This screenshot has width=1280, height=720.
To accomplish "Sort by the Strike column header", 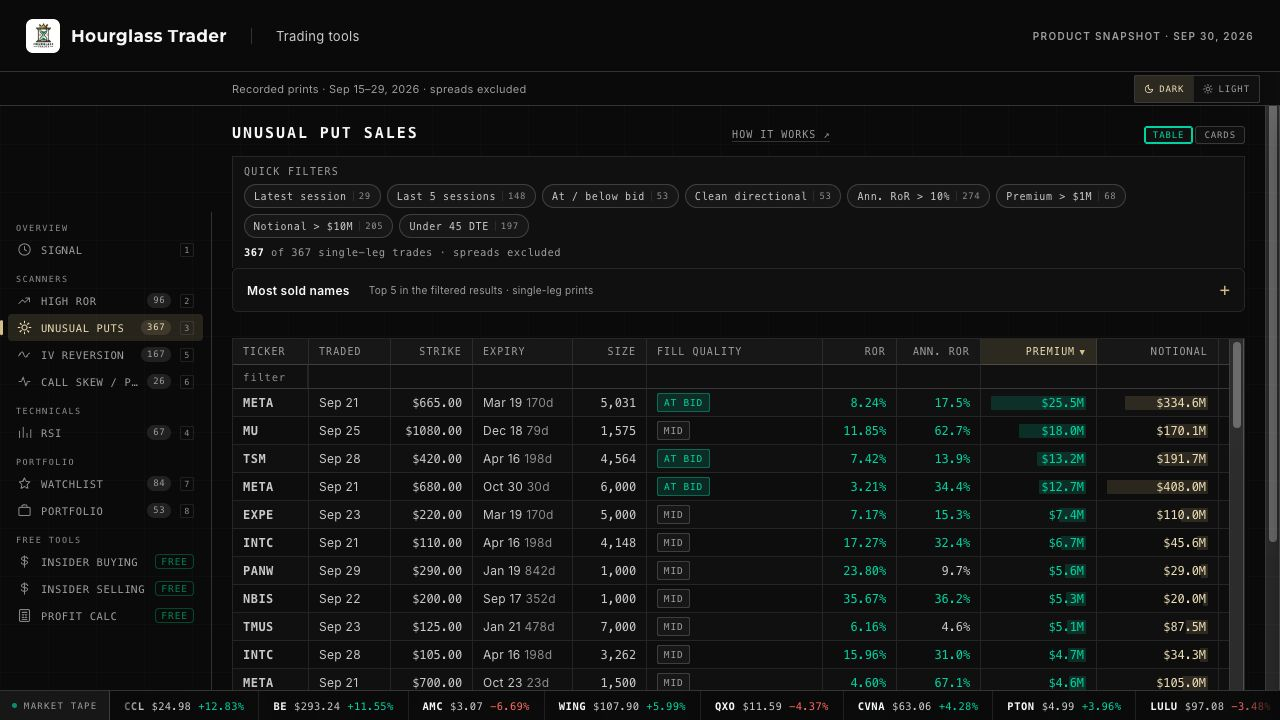I will point(431,351).
